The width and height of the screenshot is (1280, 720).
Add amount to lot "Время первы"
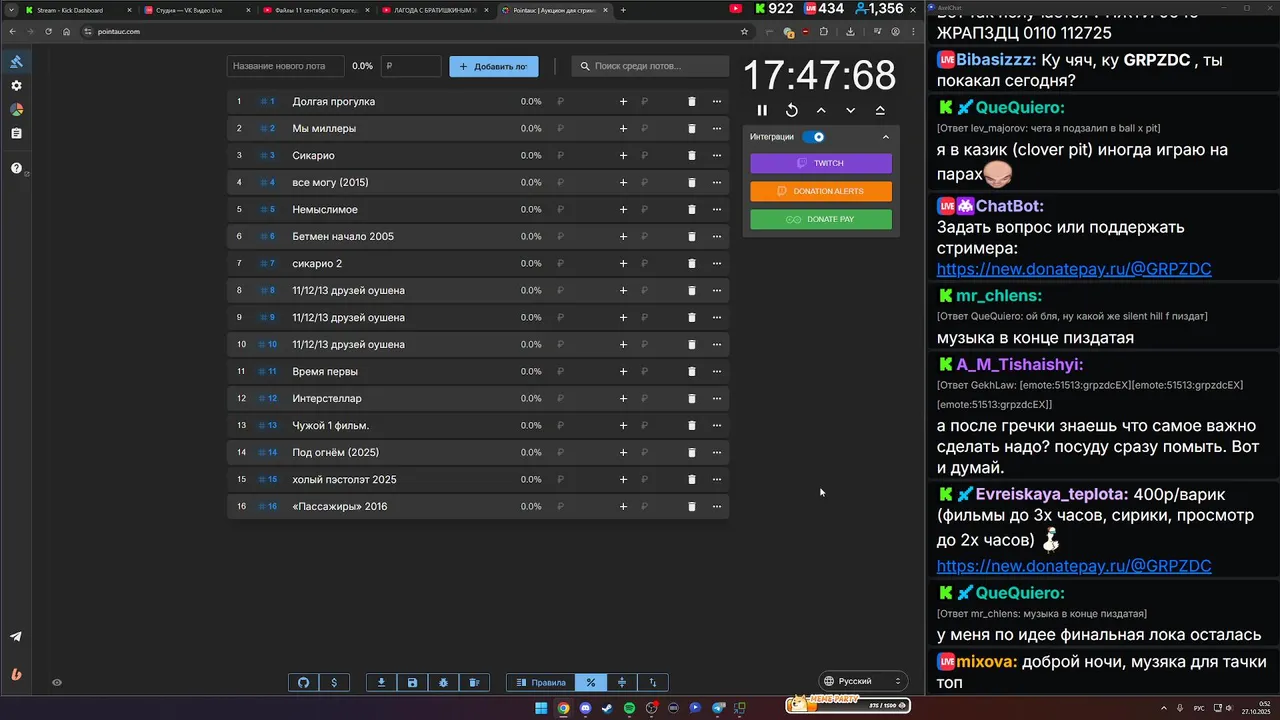(623, 371)
